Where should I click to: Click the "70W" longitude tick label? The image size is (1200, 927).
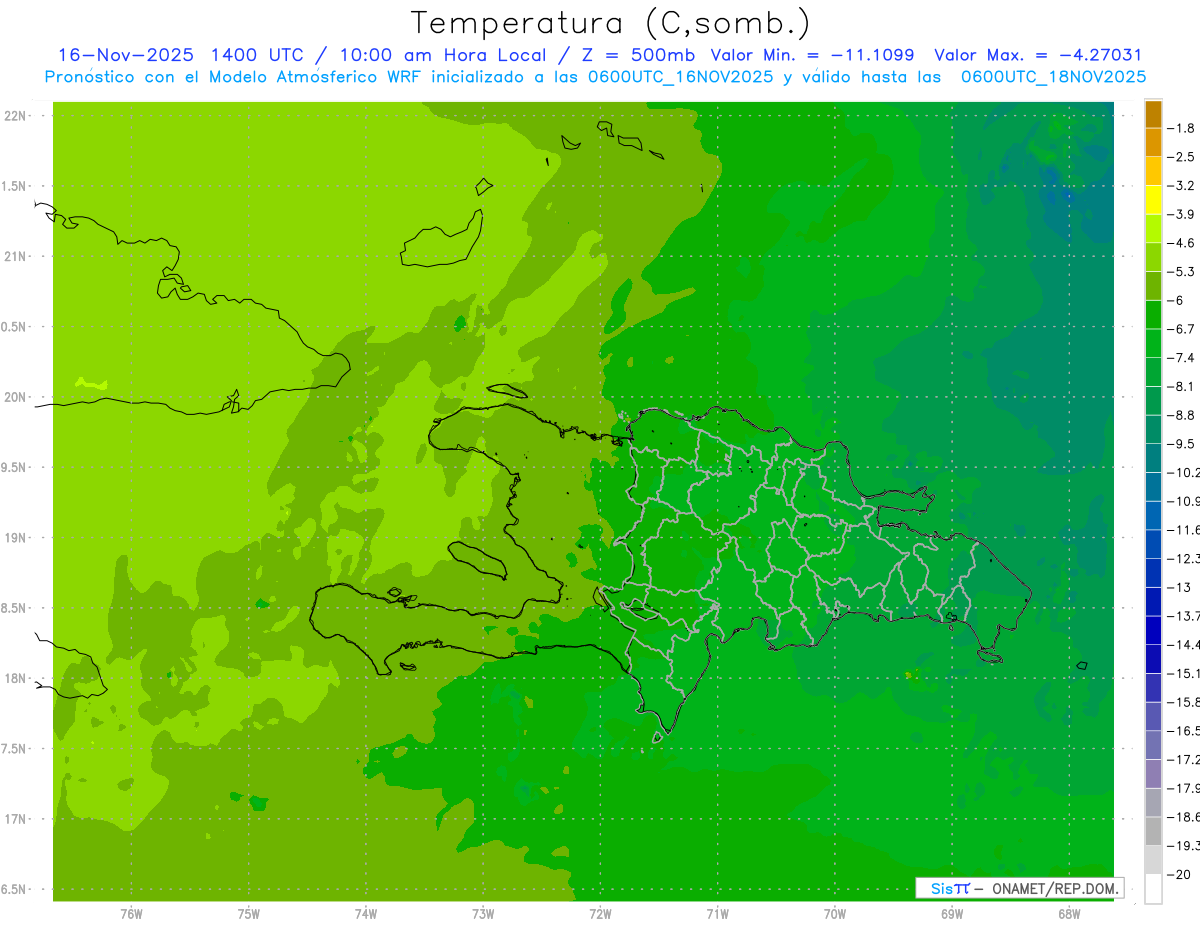pyautogui.click(x=835, y=914)
